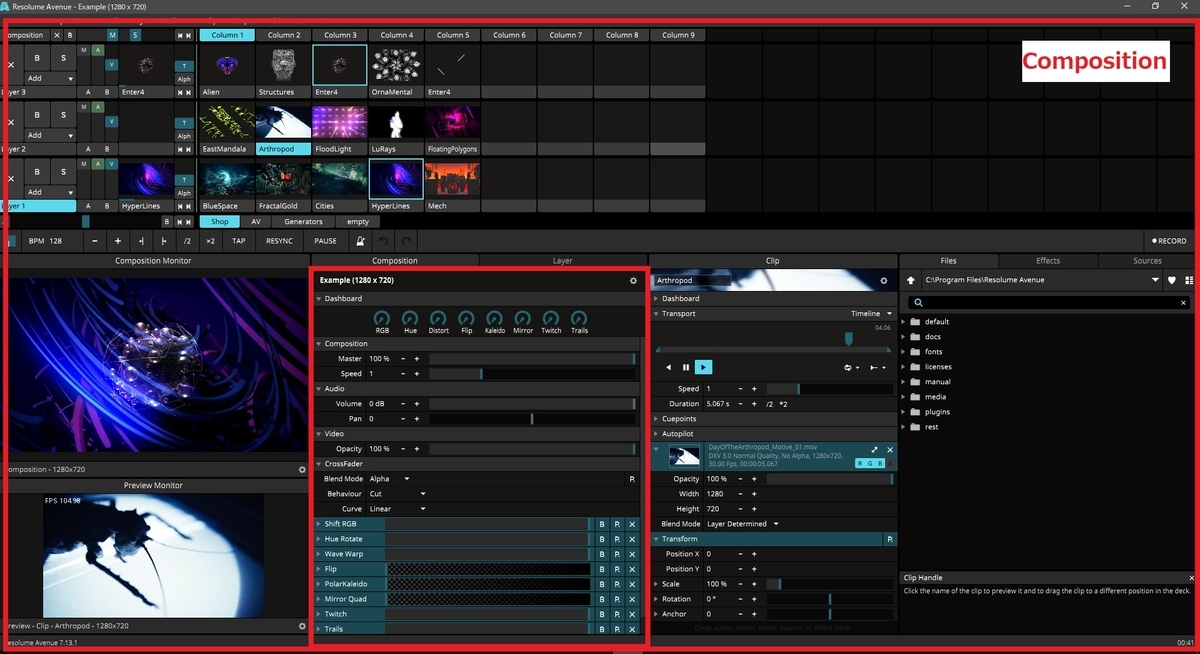Screen dimensions: 1200x654
Task: Open Layer 3 Add blend mode dropdown
Action: pos(50,78)
